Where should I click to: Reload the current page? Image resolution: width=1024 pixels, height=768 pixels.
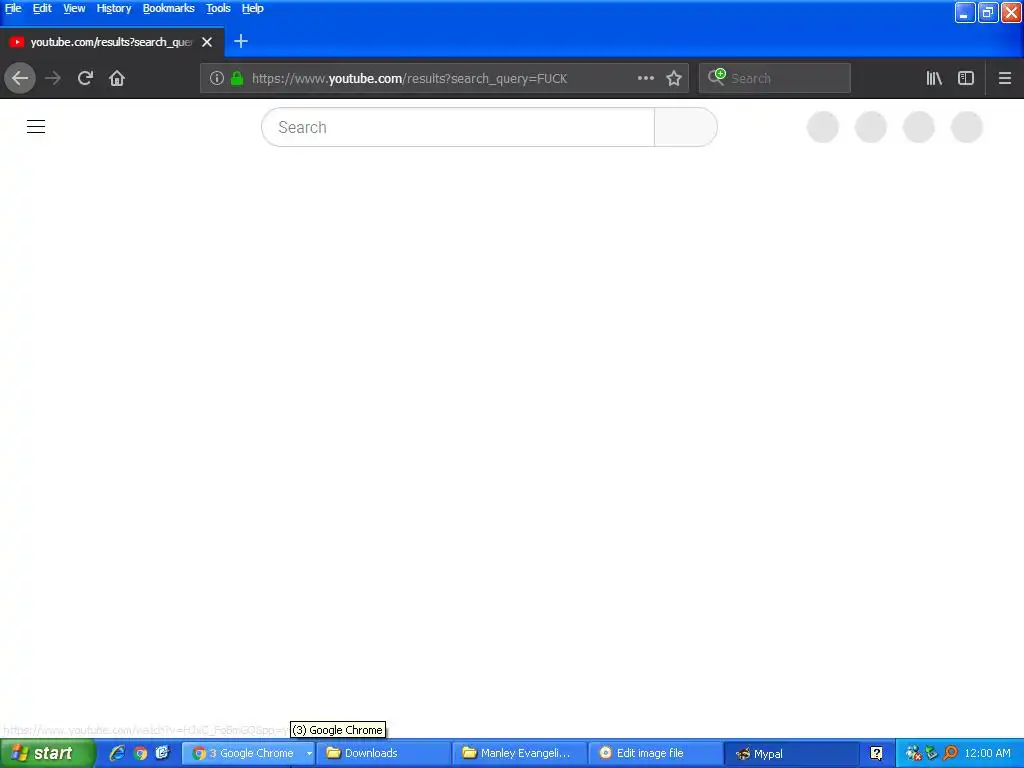click(85, 78)
